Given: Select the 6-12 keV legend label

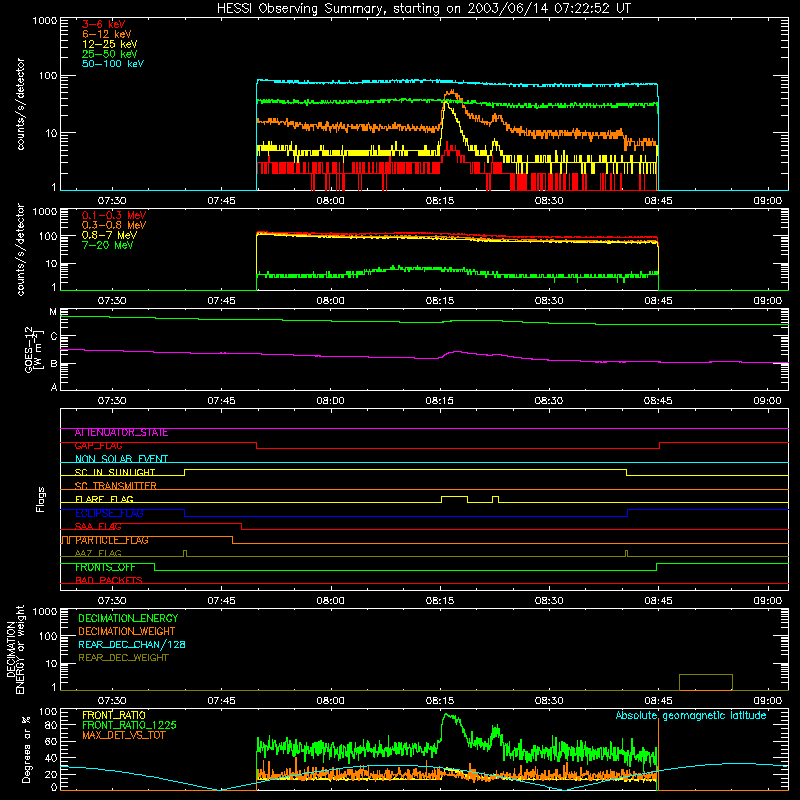Looking at the screenshot, I should pos(106,34).
